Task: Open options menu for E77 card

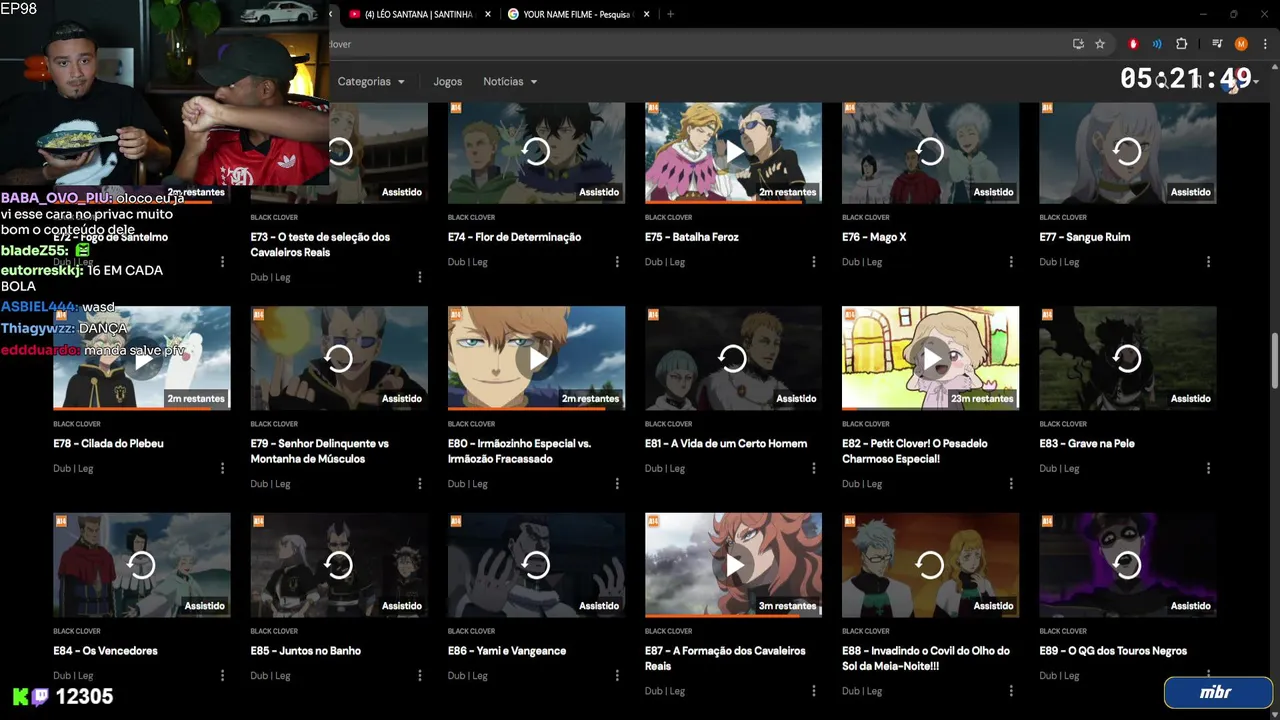Action: pyautogui.click(x=1208, y=262)
